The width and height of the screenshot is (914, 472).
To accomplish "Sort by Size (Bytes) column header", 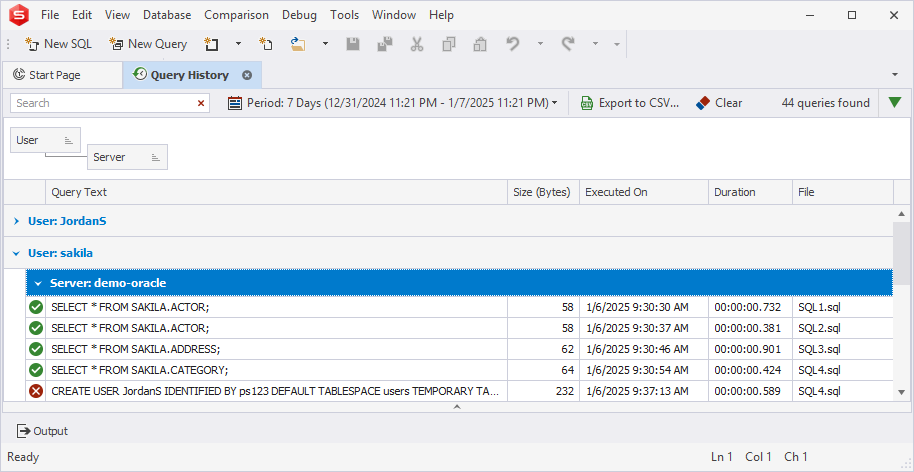I will (543, 192).
